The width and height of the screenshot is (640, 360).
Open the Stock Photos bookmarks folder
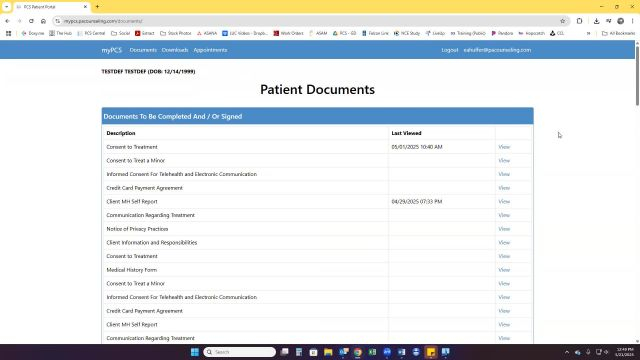[x=176, y=33]
